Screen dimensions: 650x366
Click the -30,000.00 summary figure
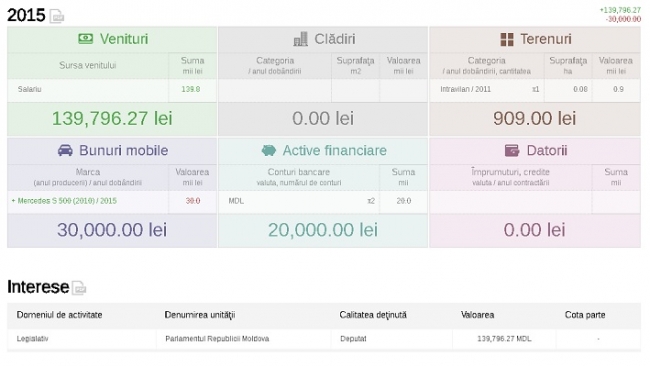point(623,19)
